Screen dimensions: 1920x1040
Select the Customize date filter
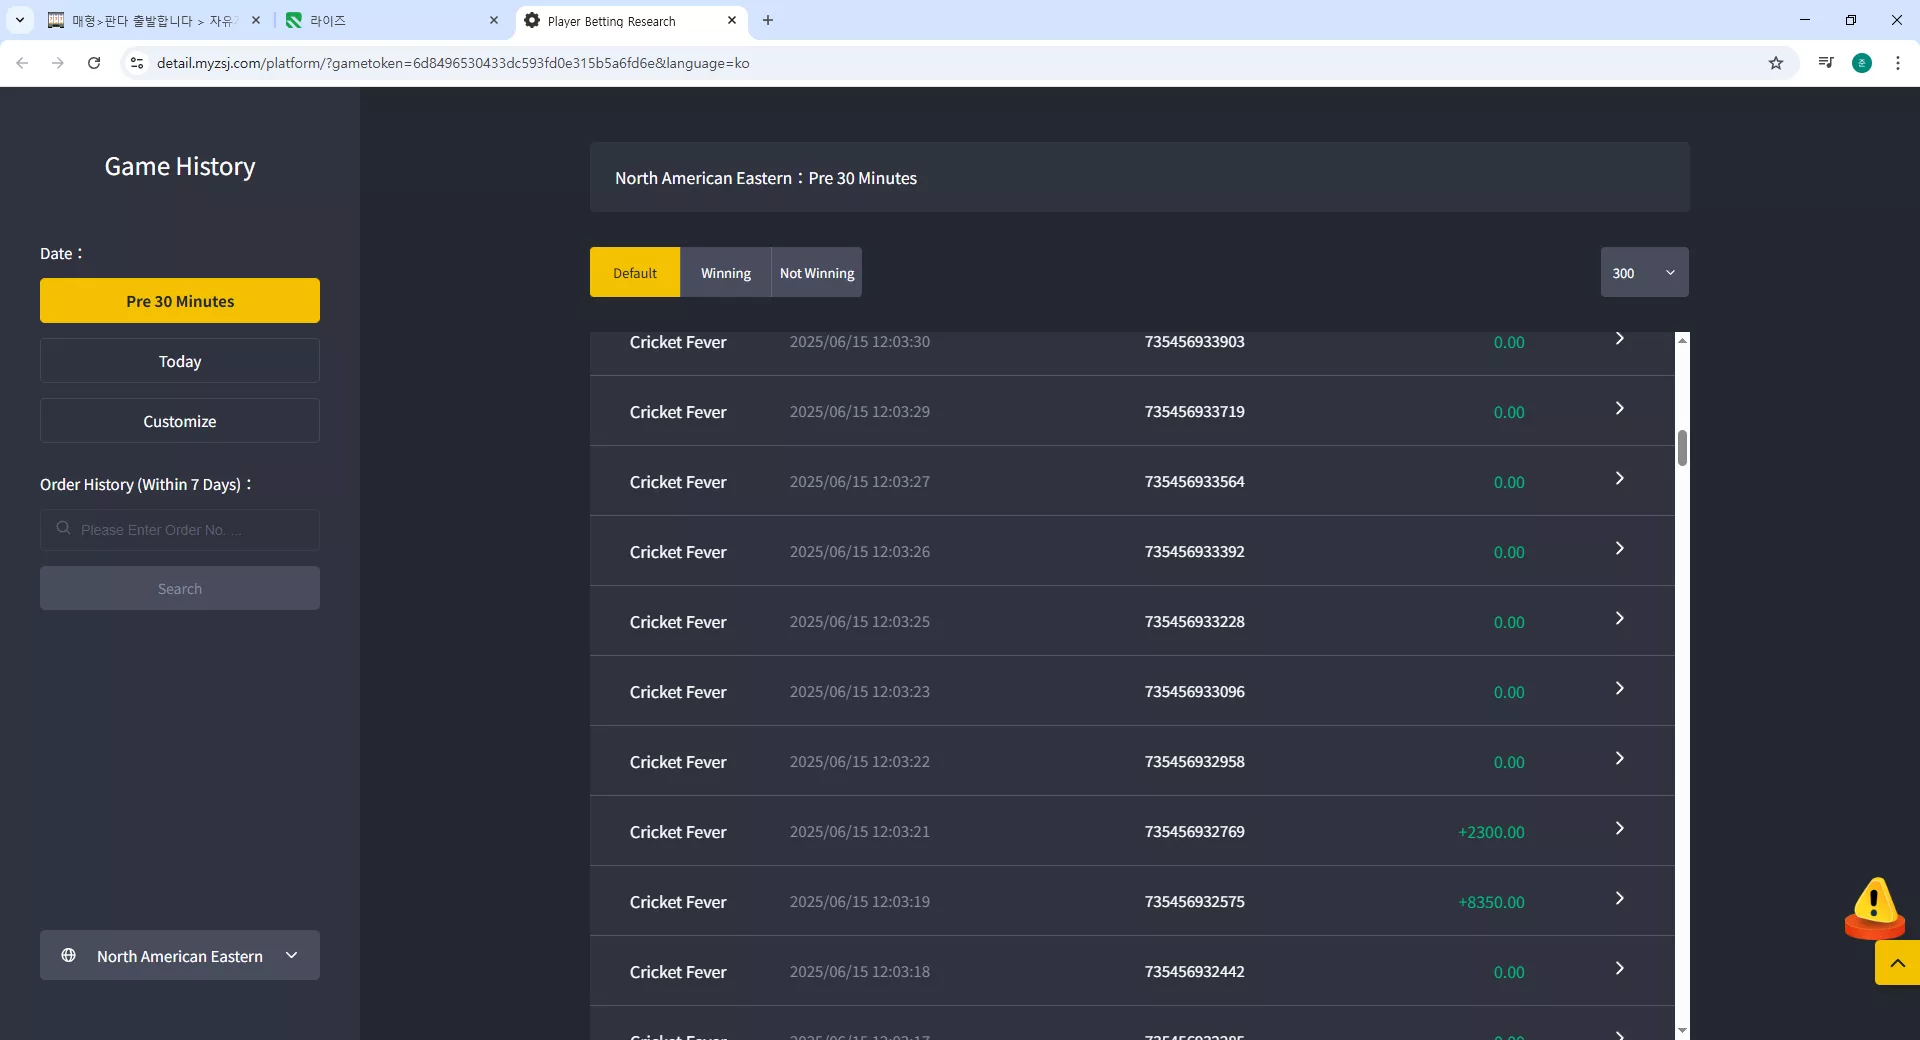pos(180,421)
